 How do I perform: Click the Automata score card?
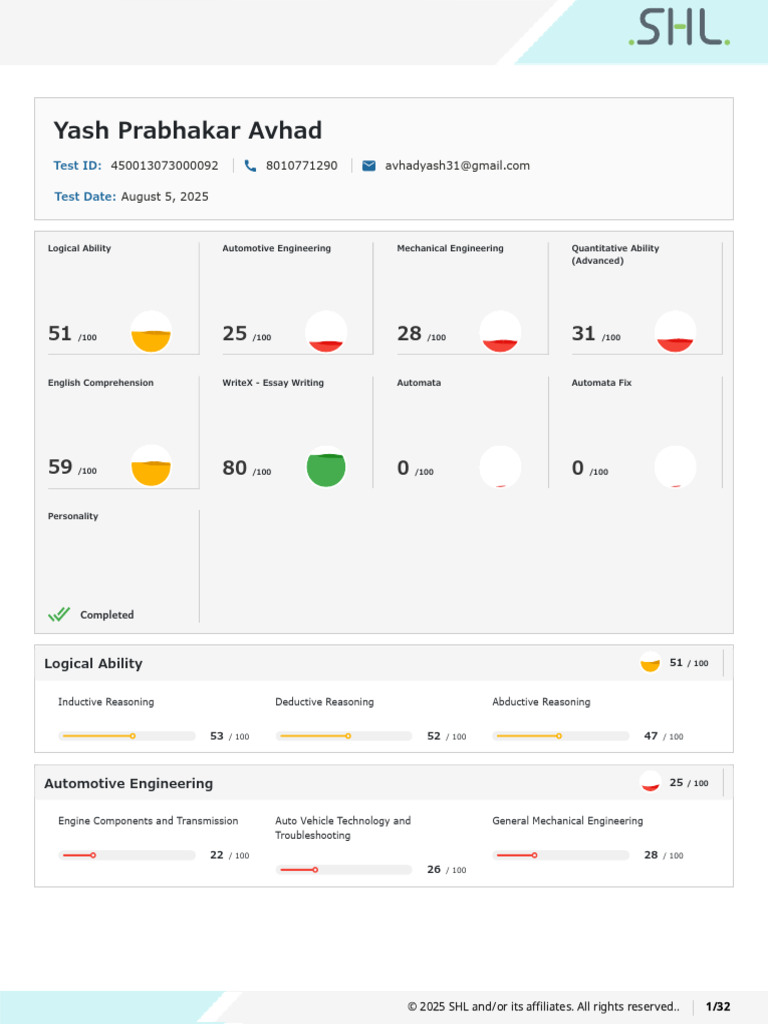(460, 432)
